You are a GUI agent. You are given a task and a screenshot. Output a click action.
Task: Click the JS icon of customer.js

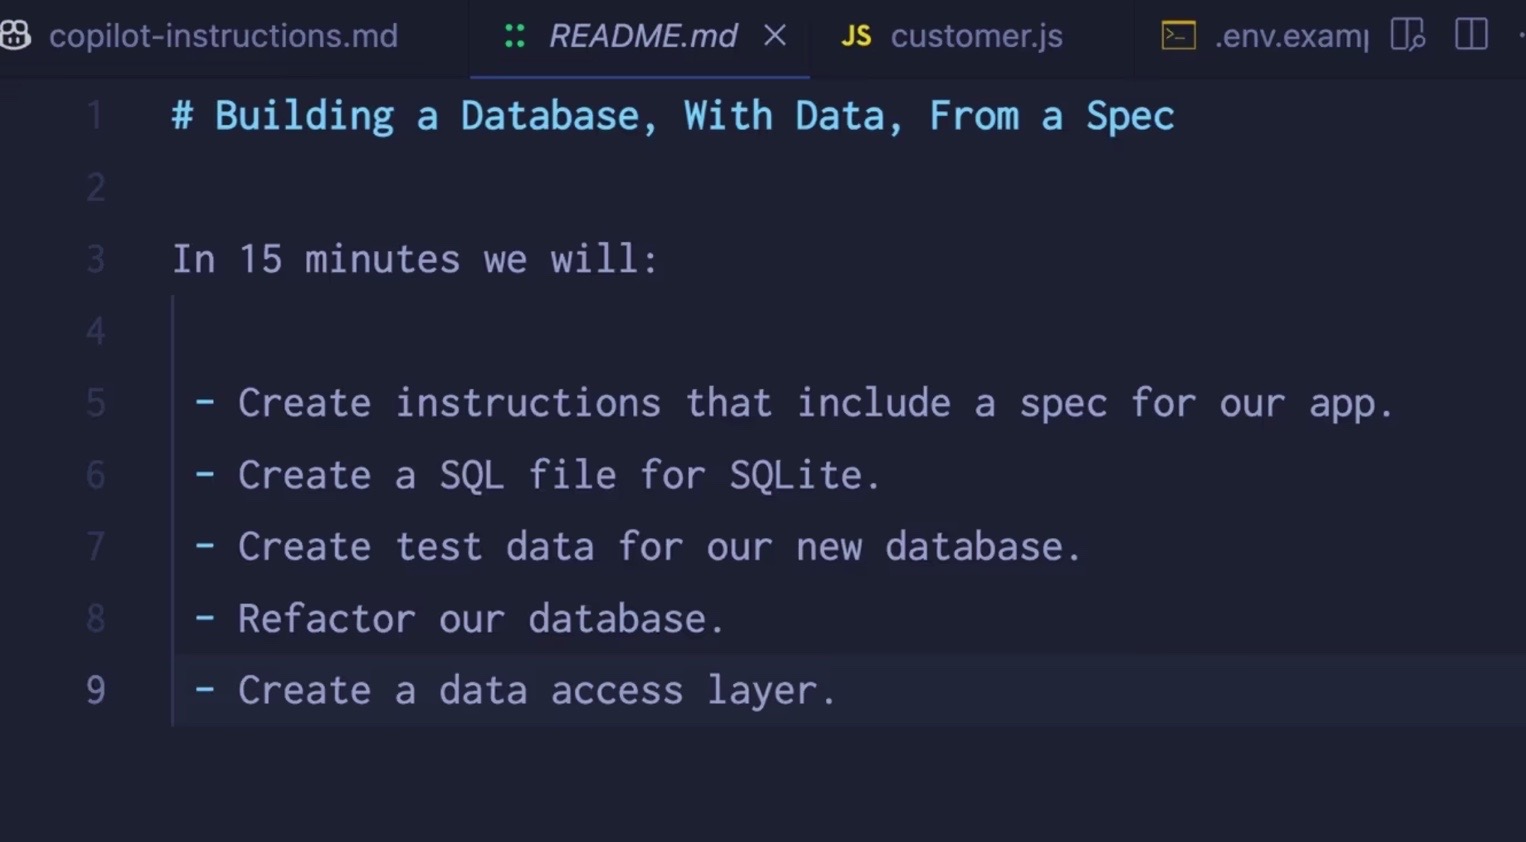click(x=856, y=37)
